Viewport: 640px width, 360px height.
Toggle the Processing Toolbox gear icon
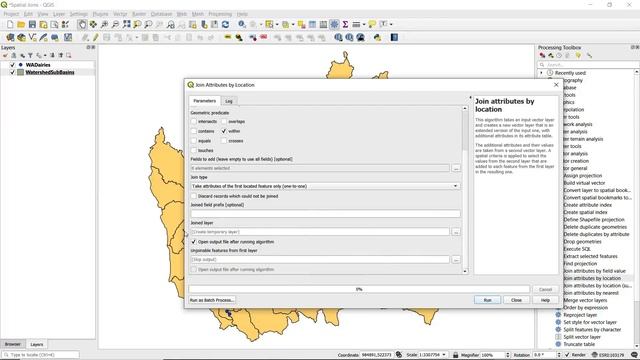pos(334,24)
